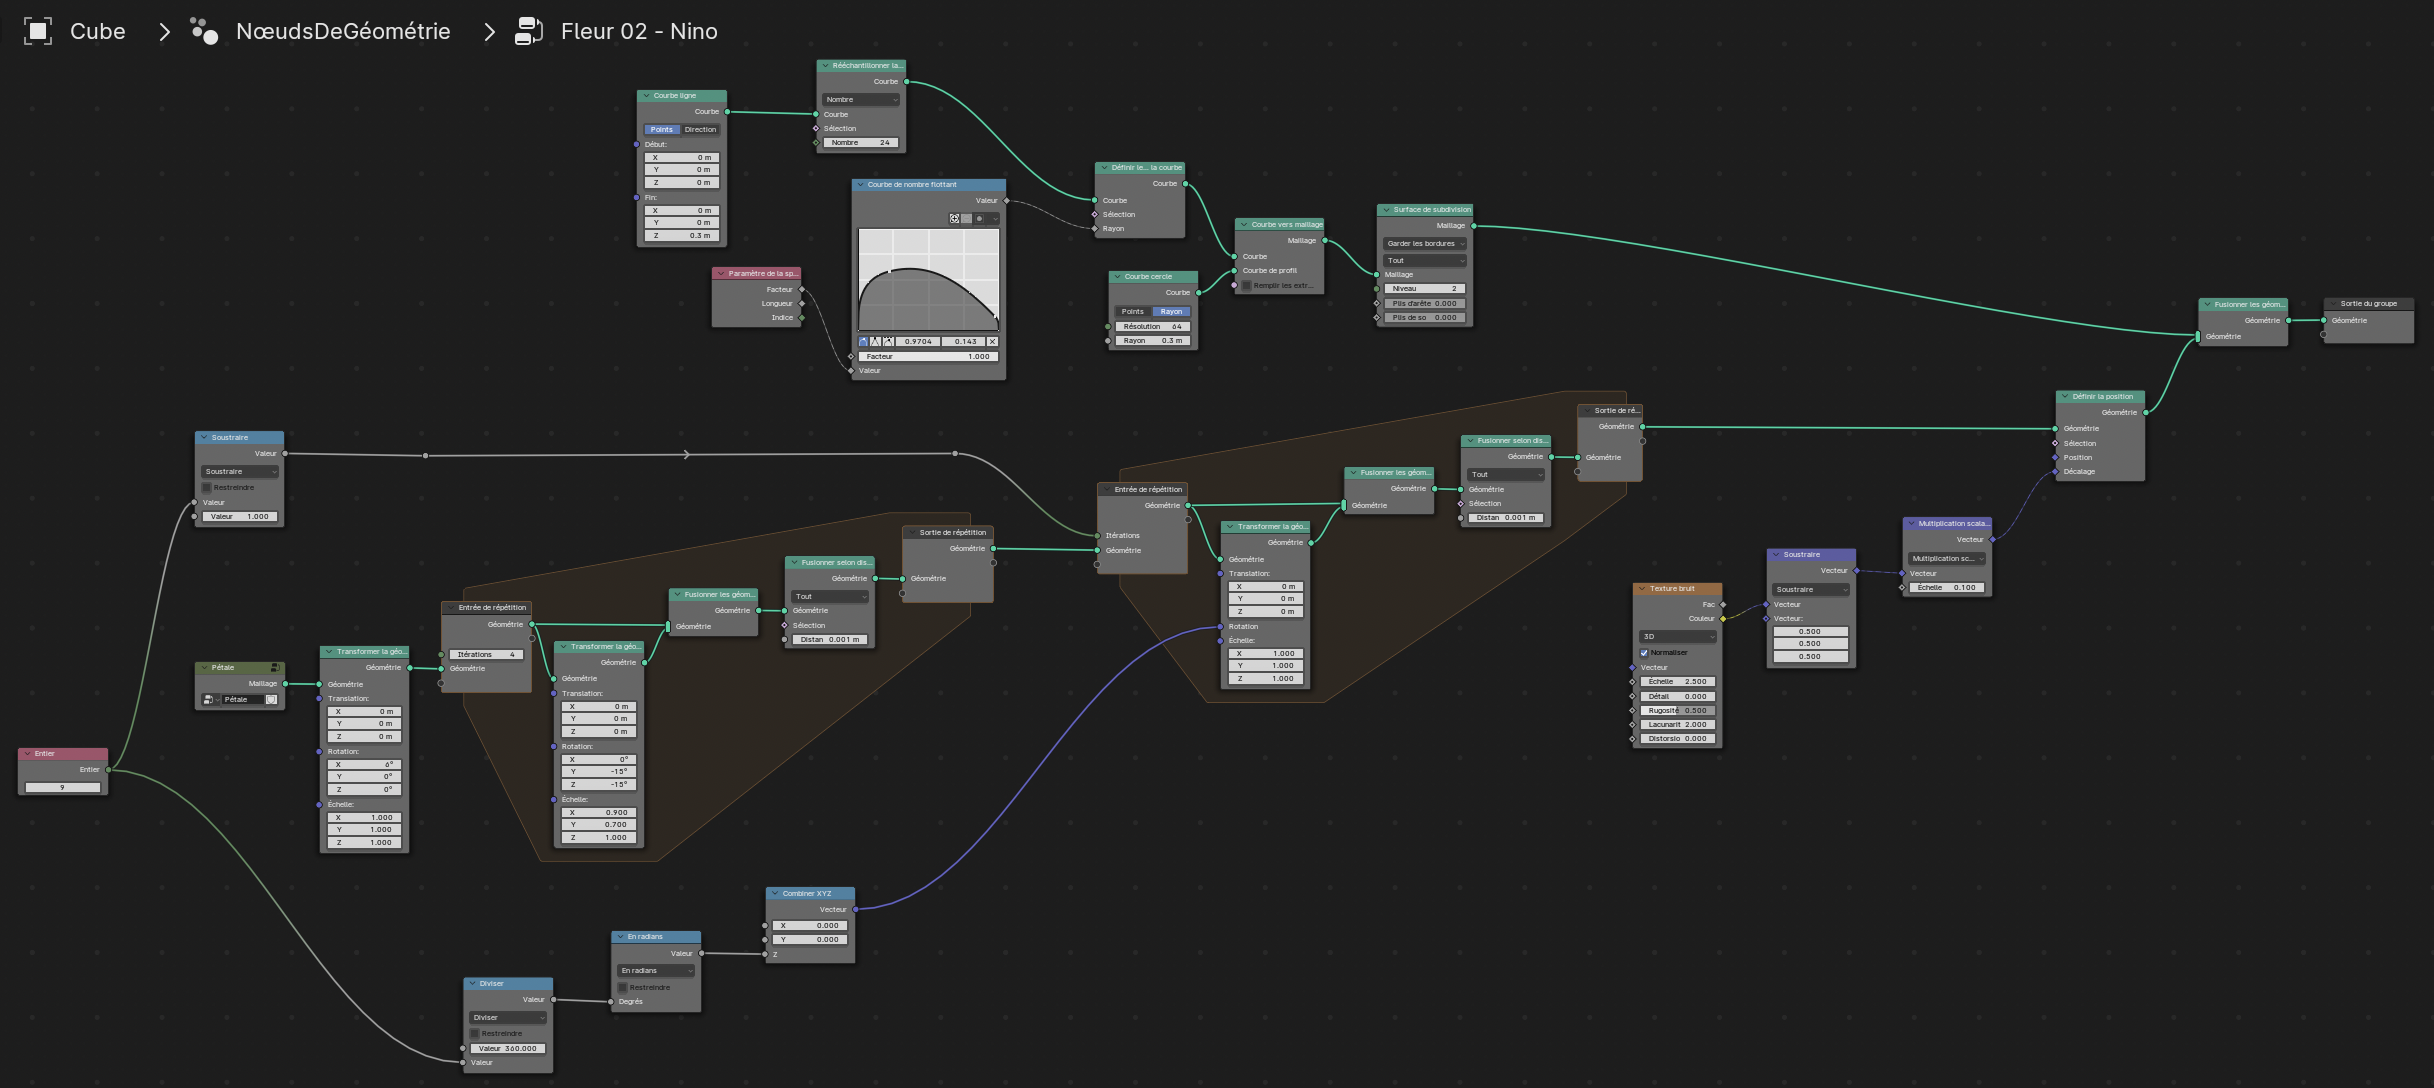
Task: Click the Itérations field in first repeat zone
Action: pos(486,655)
